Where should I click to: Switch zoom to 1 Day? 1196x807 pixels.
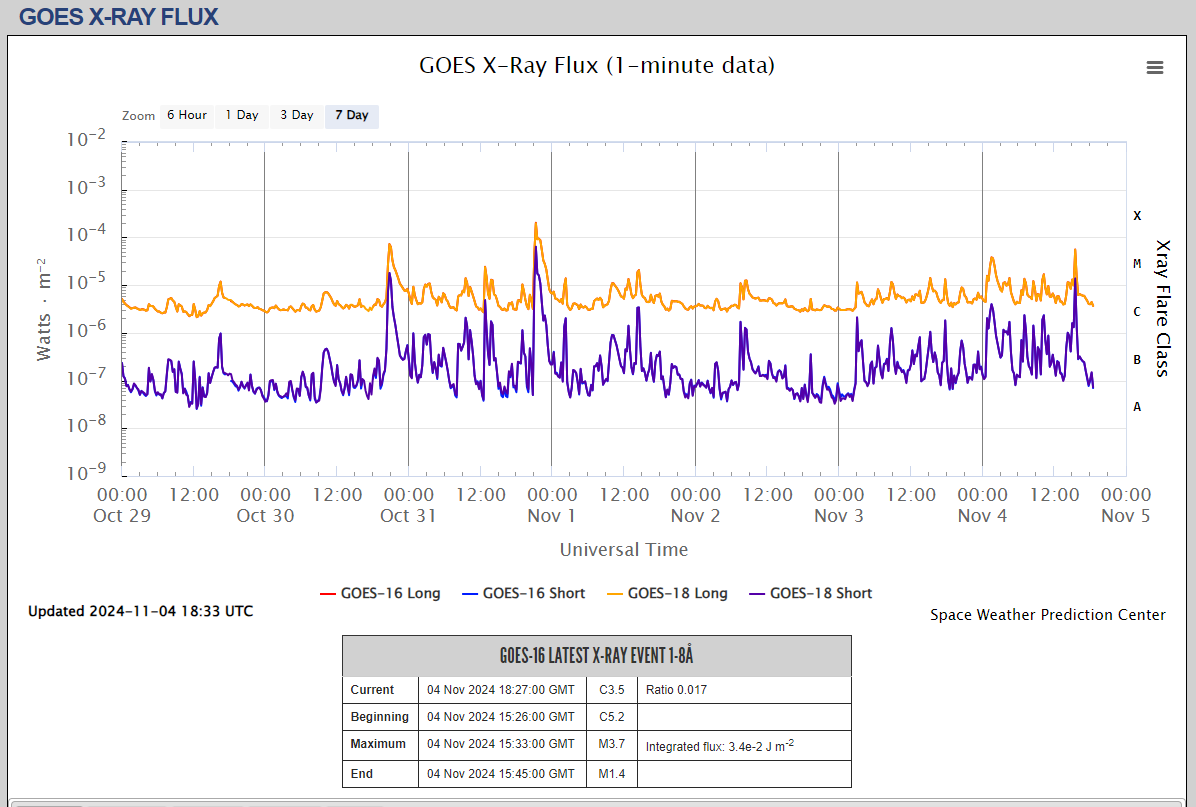coord(241,115)
